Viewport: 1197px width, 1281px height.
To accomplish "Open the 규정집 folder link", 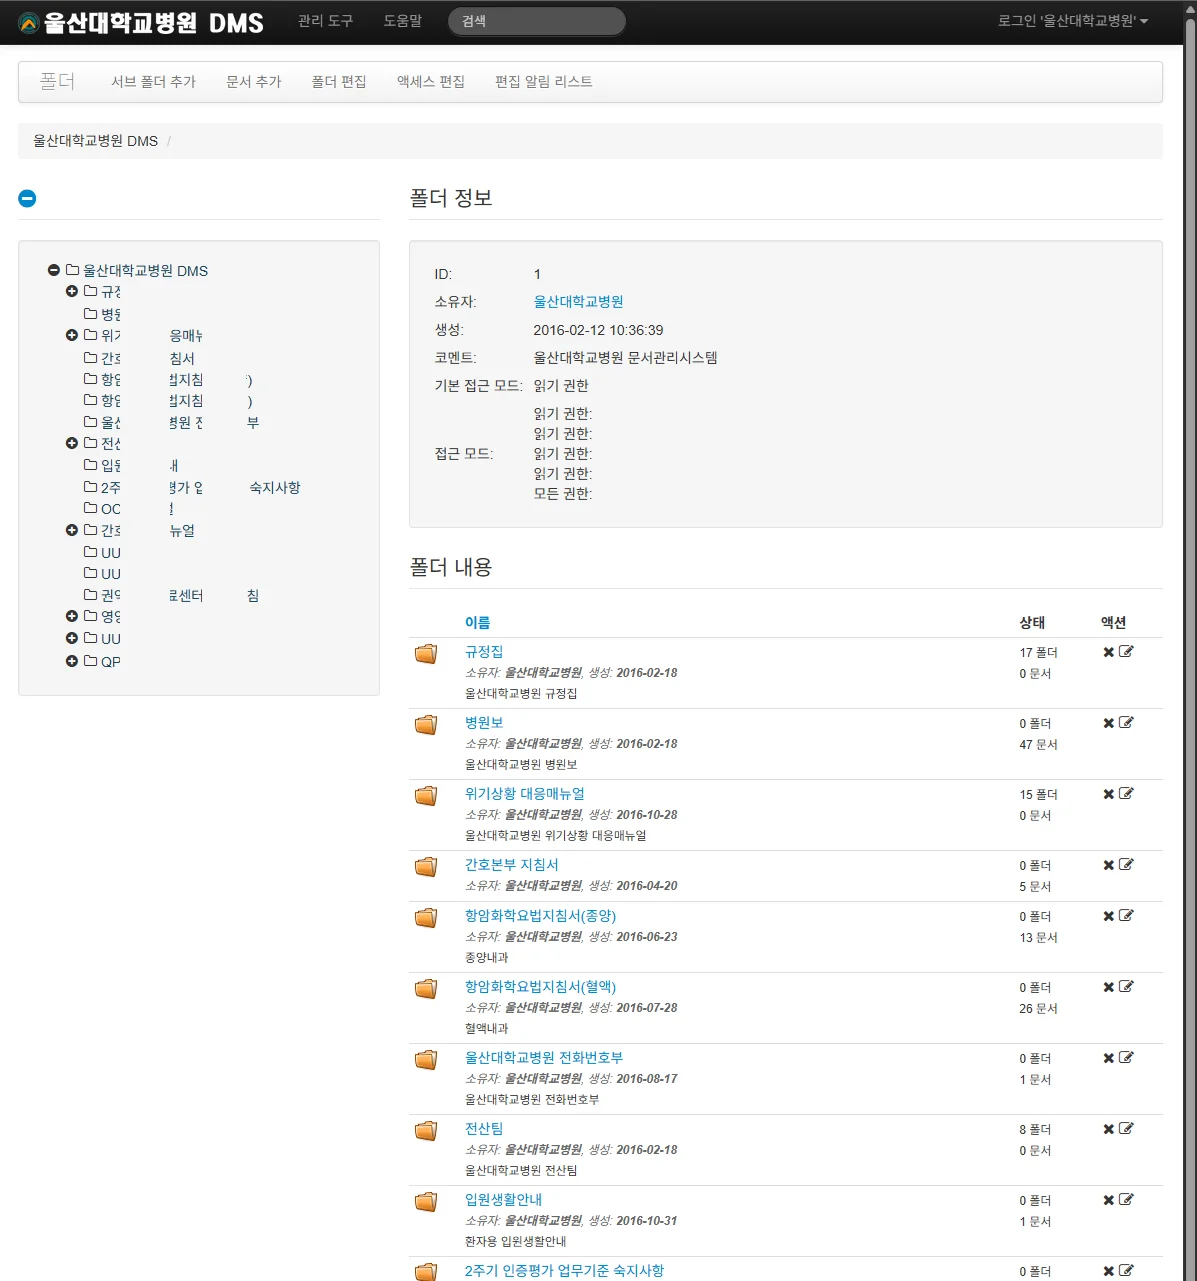I will point(484,652).
